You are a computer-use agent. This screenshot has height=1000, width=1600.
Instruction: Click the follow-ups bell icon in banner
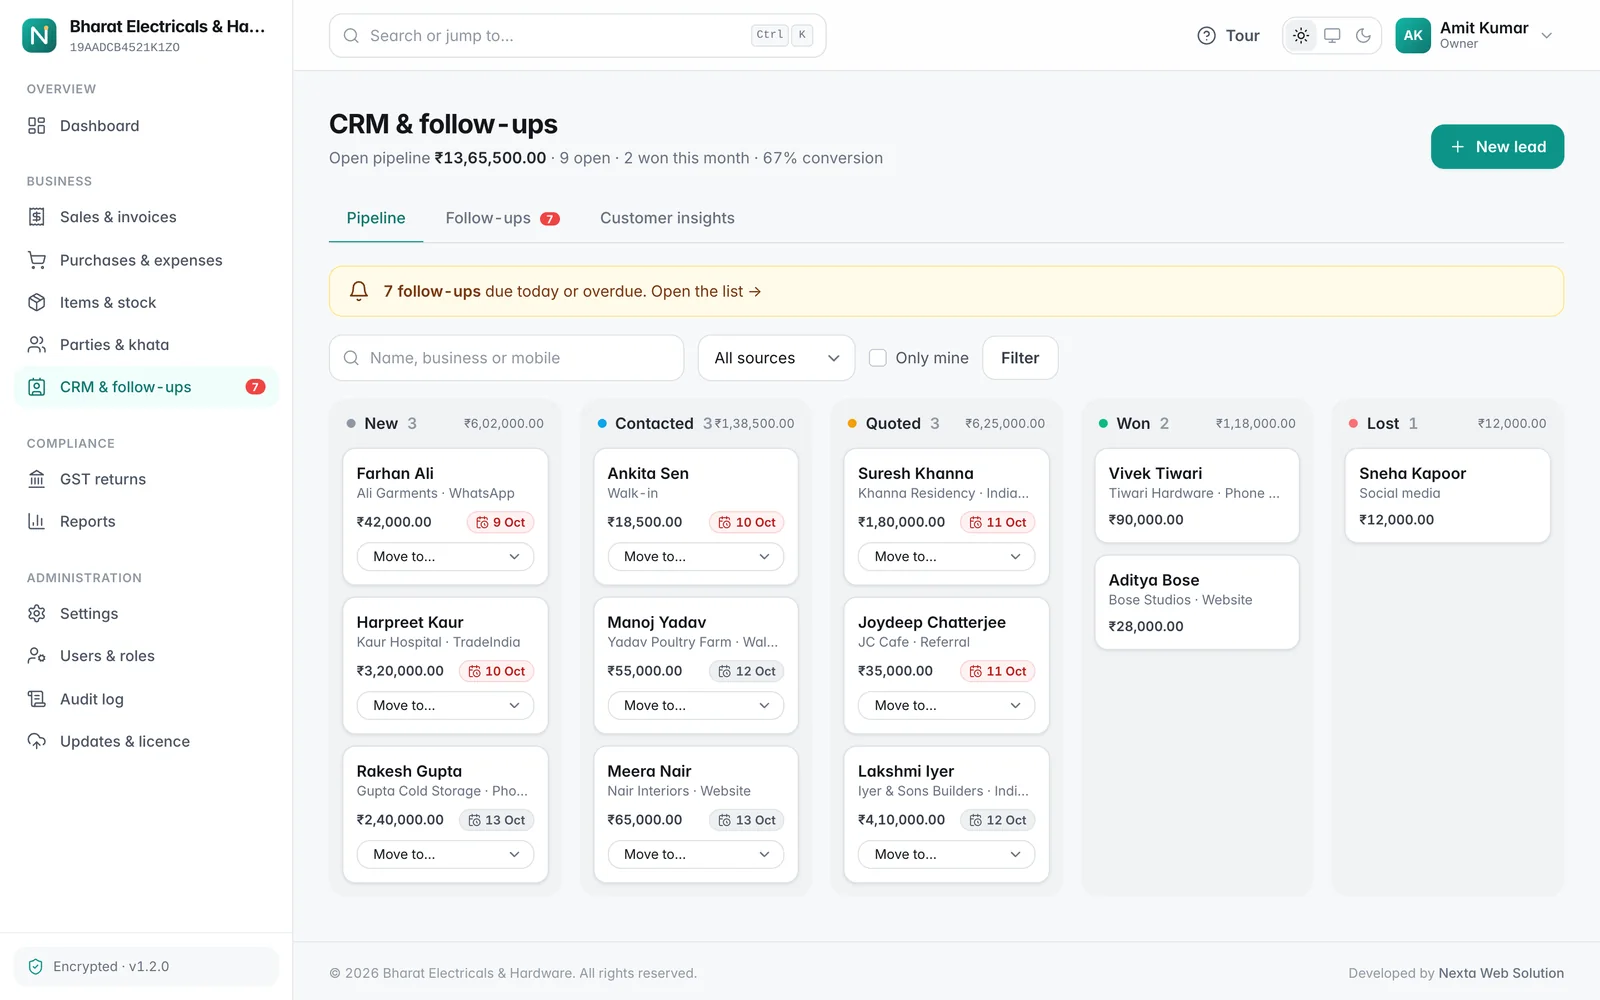(359, 291)
